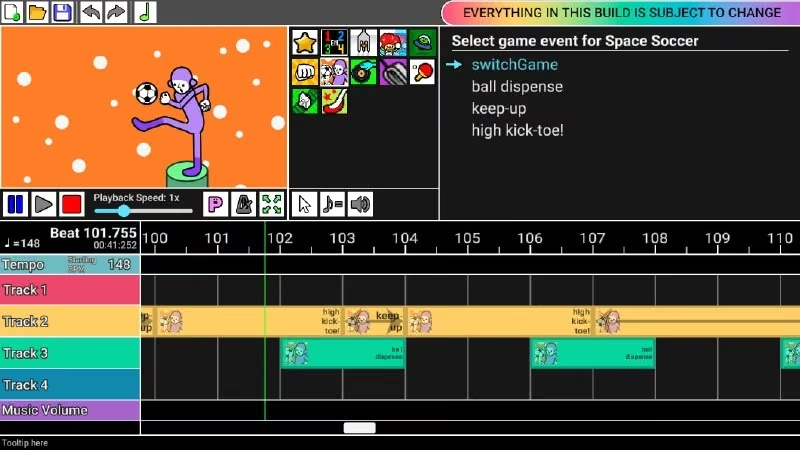Image resolution: width=800 pixels, height=450 pixels.
Task: Select the green game icon with white cube
Action: click(x=305, y=101)
